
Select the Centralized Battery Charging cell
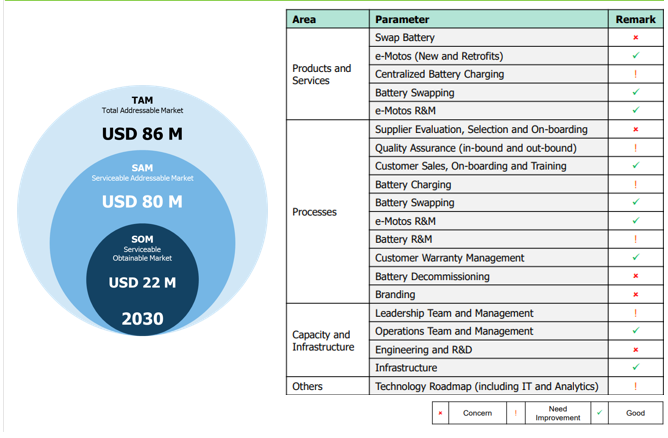(x=489, y=74)
